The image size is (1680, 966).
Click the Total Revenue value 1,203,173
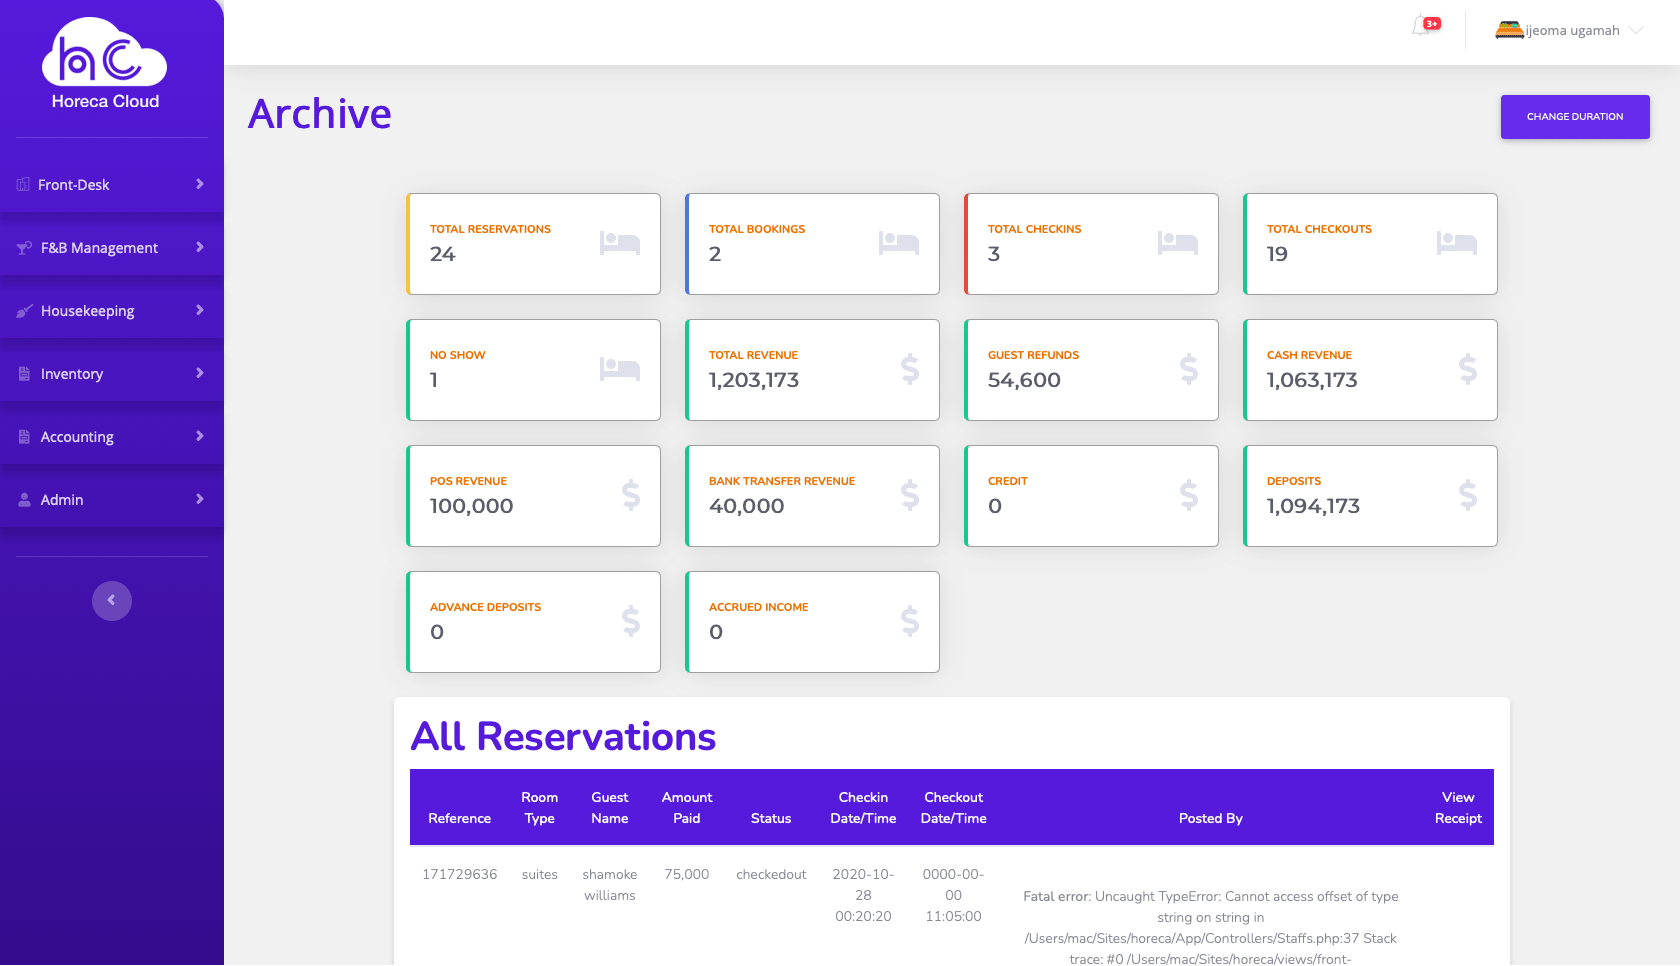[754, 380]
